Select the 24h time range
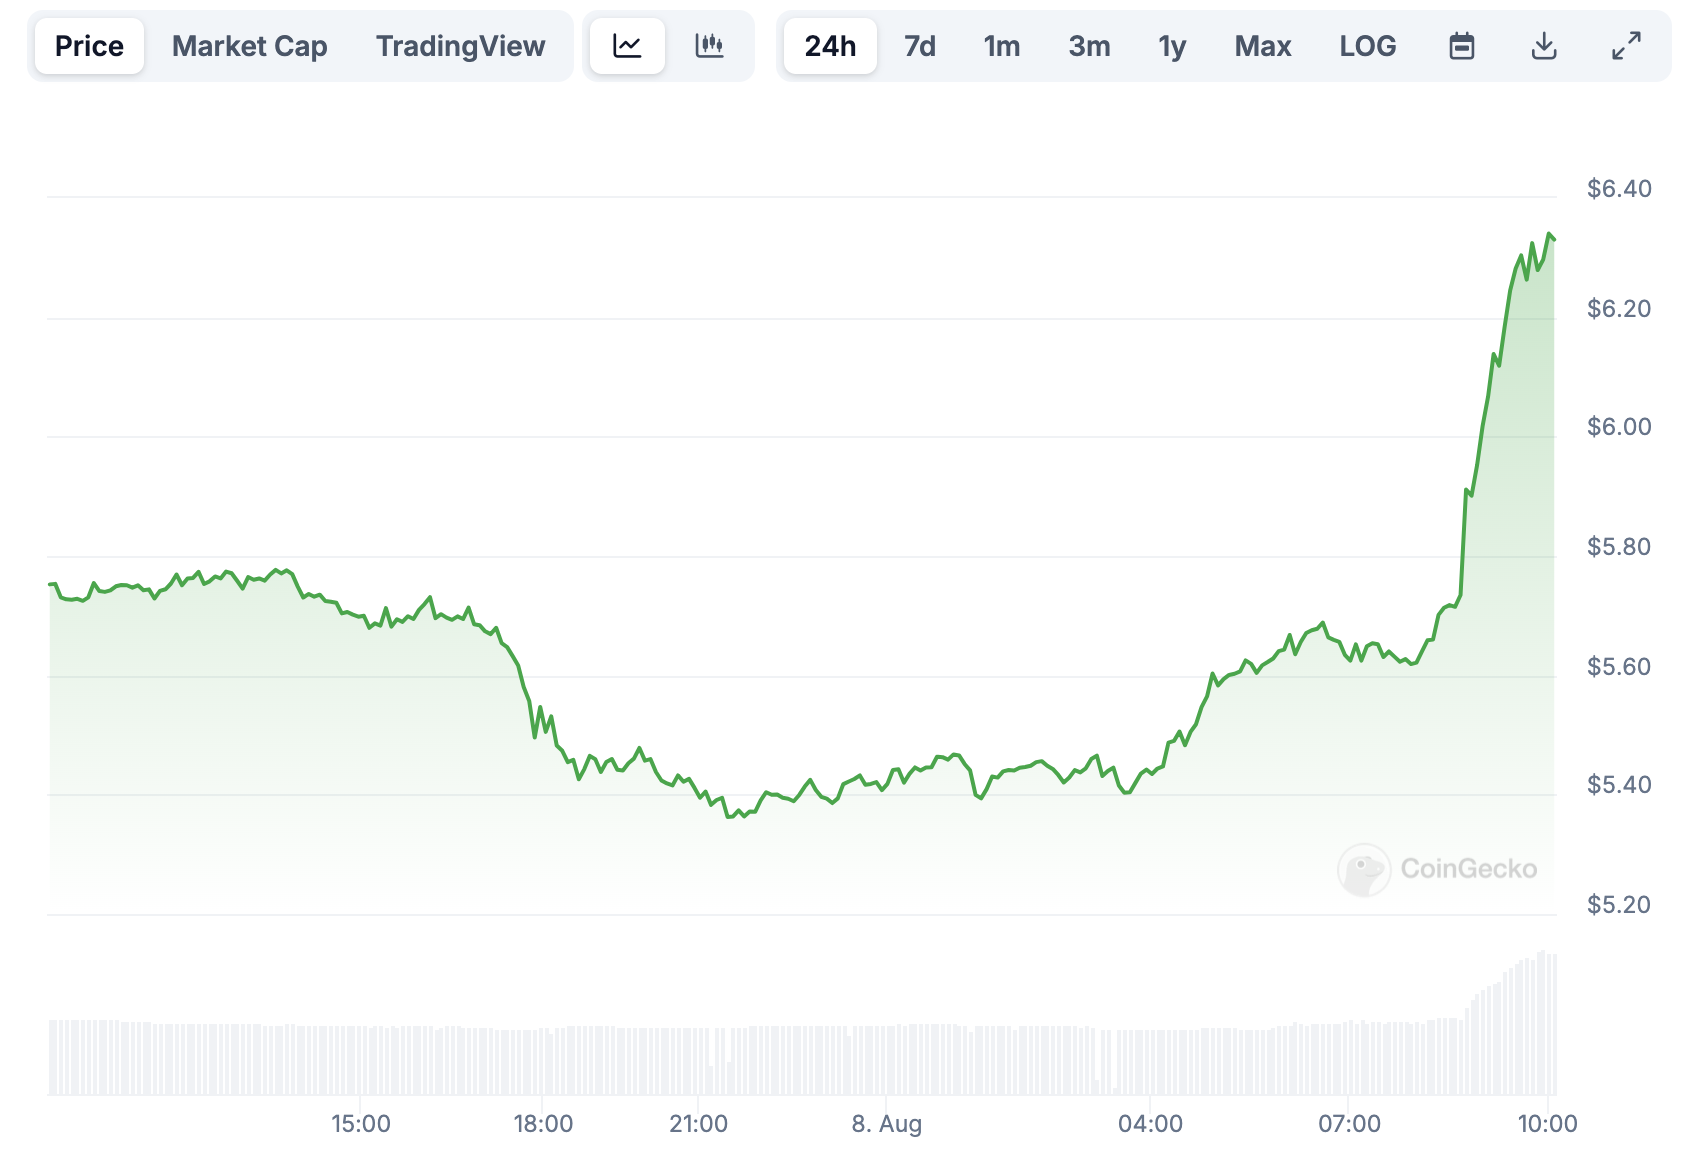 pos(830,46)
